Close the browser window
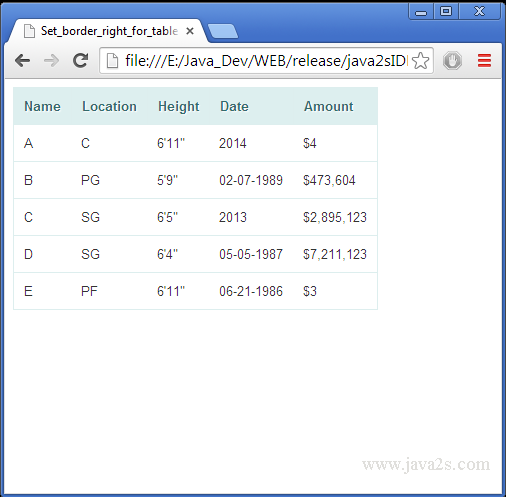This screenshot has height=497, width=506. (x=479, y=12)
